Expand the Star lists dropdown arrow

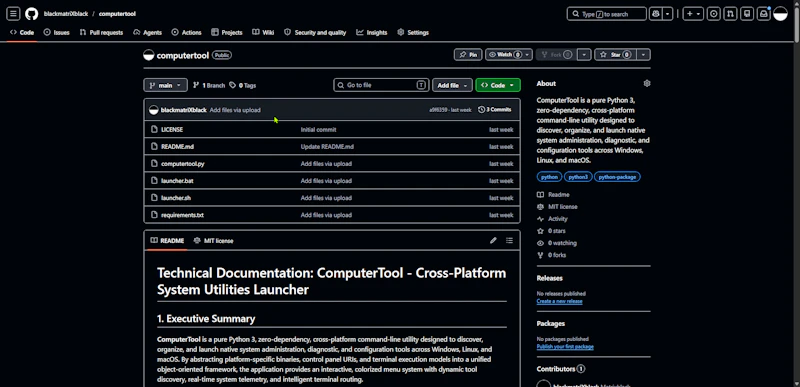(x=644, y=55)
